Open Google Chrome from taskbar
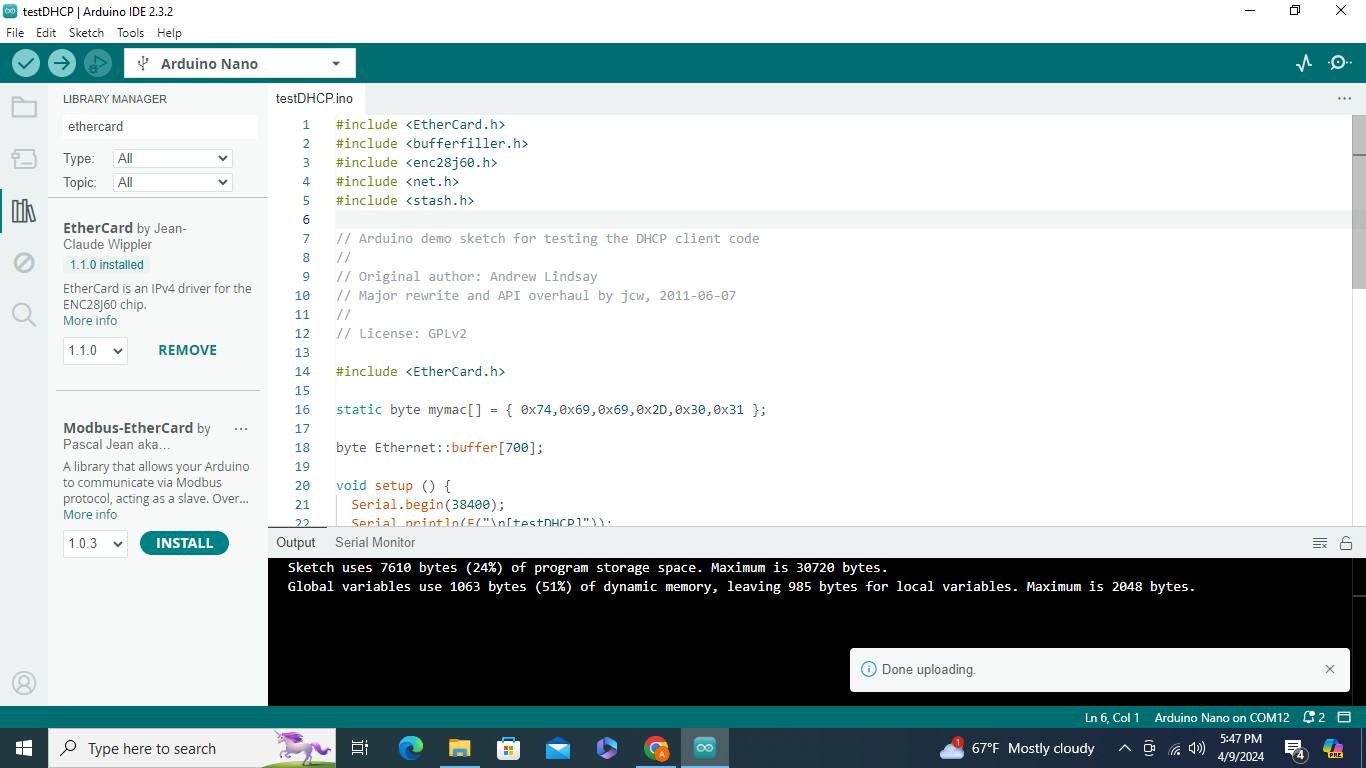The width and height of the screenshot is (1366, 768). pyautogui.click(x=656, y=748)
